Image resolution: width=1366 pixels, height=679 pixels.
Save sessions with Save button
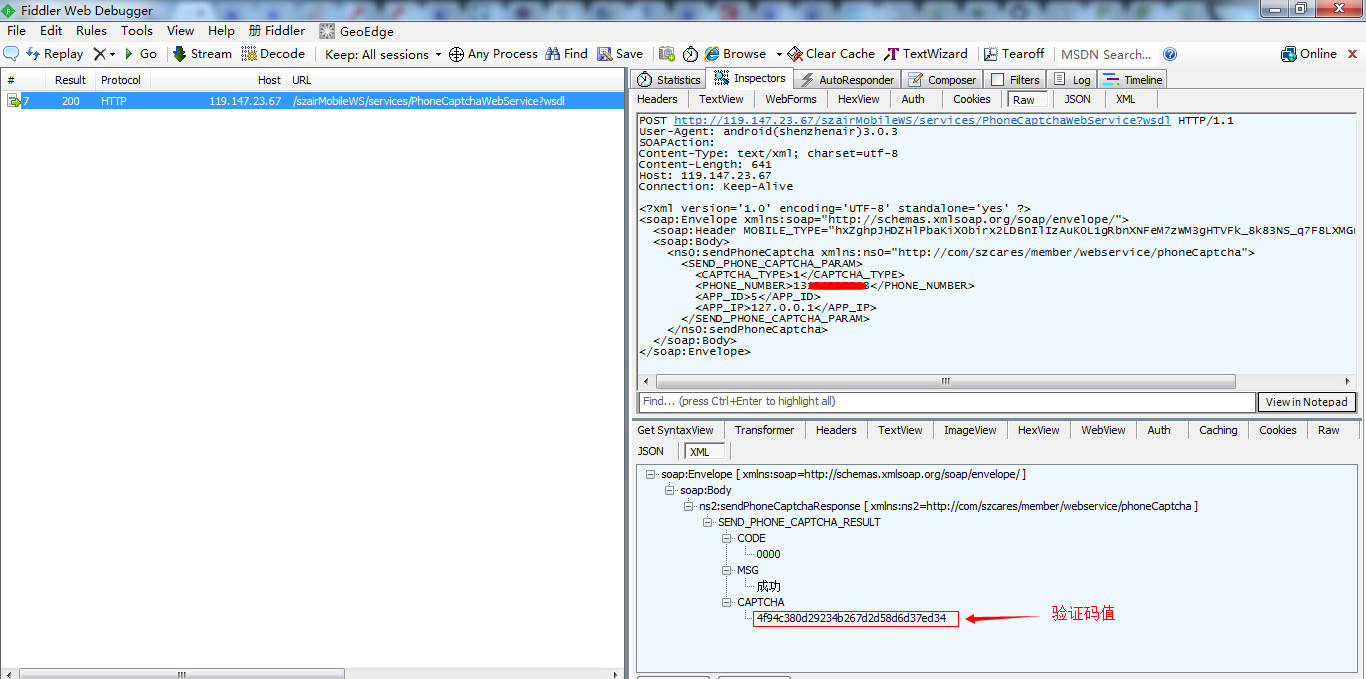click(x=620, y=54)
